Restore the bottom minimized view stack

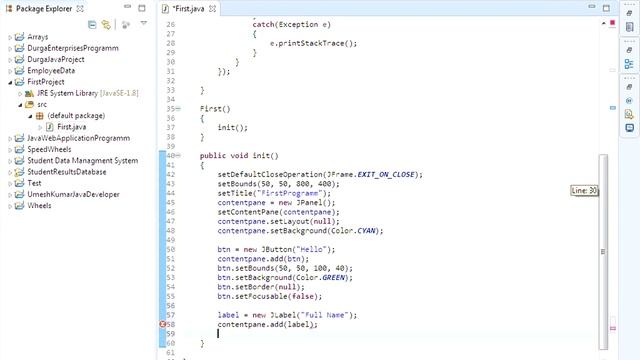click(x=629, y=87)
